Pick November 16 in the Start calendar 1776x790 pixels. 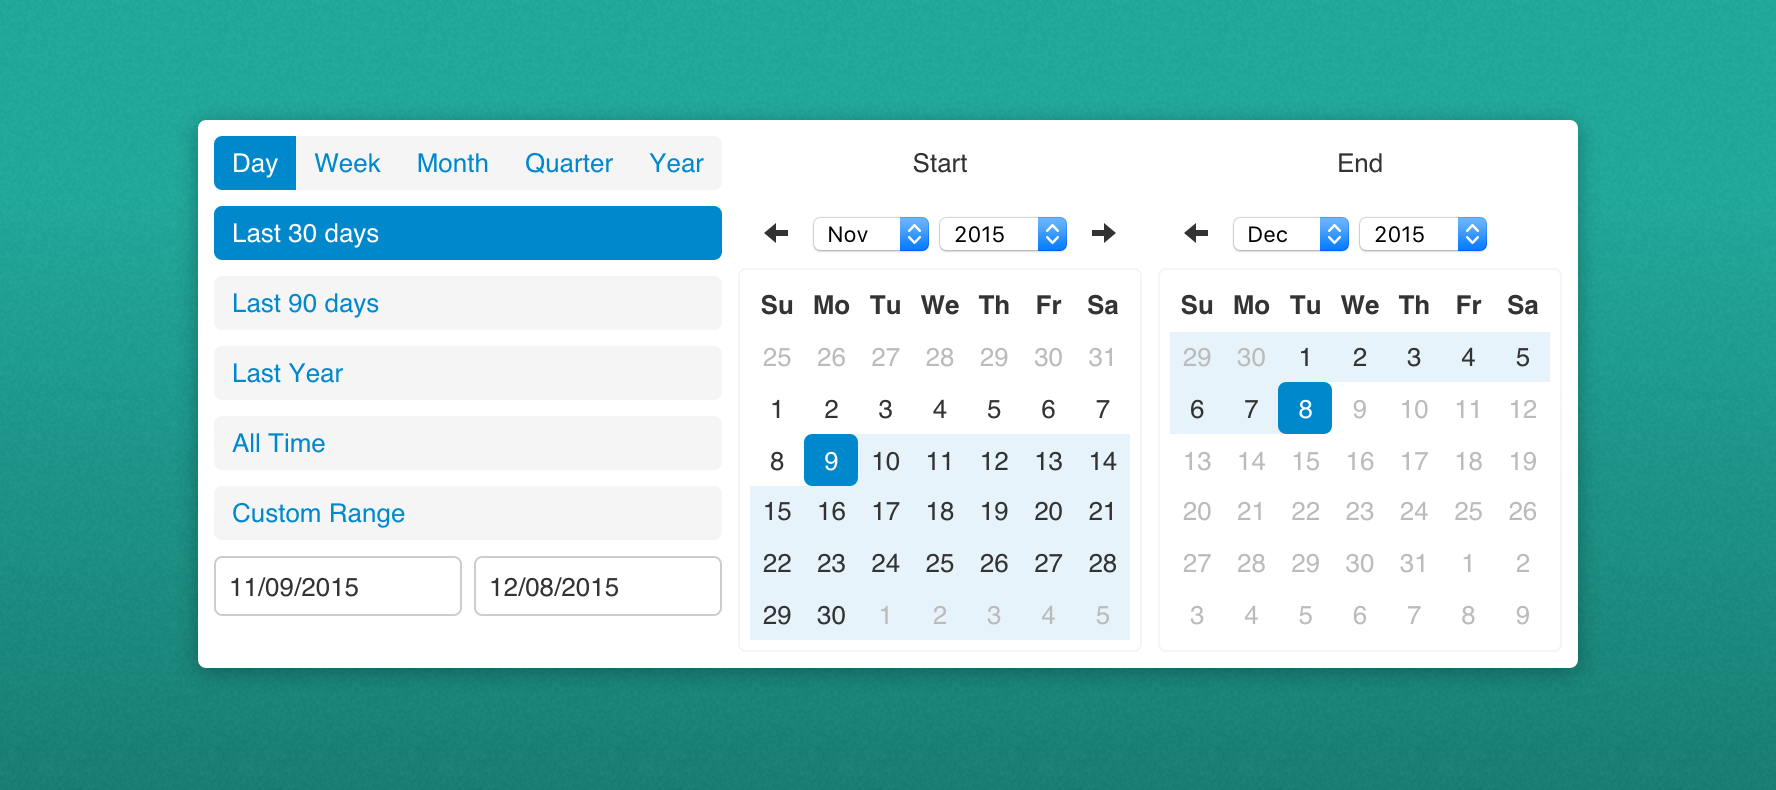[831, 512]
